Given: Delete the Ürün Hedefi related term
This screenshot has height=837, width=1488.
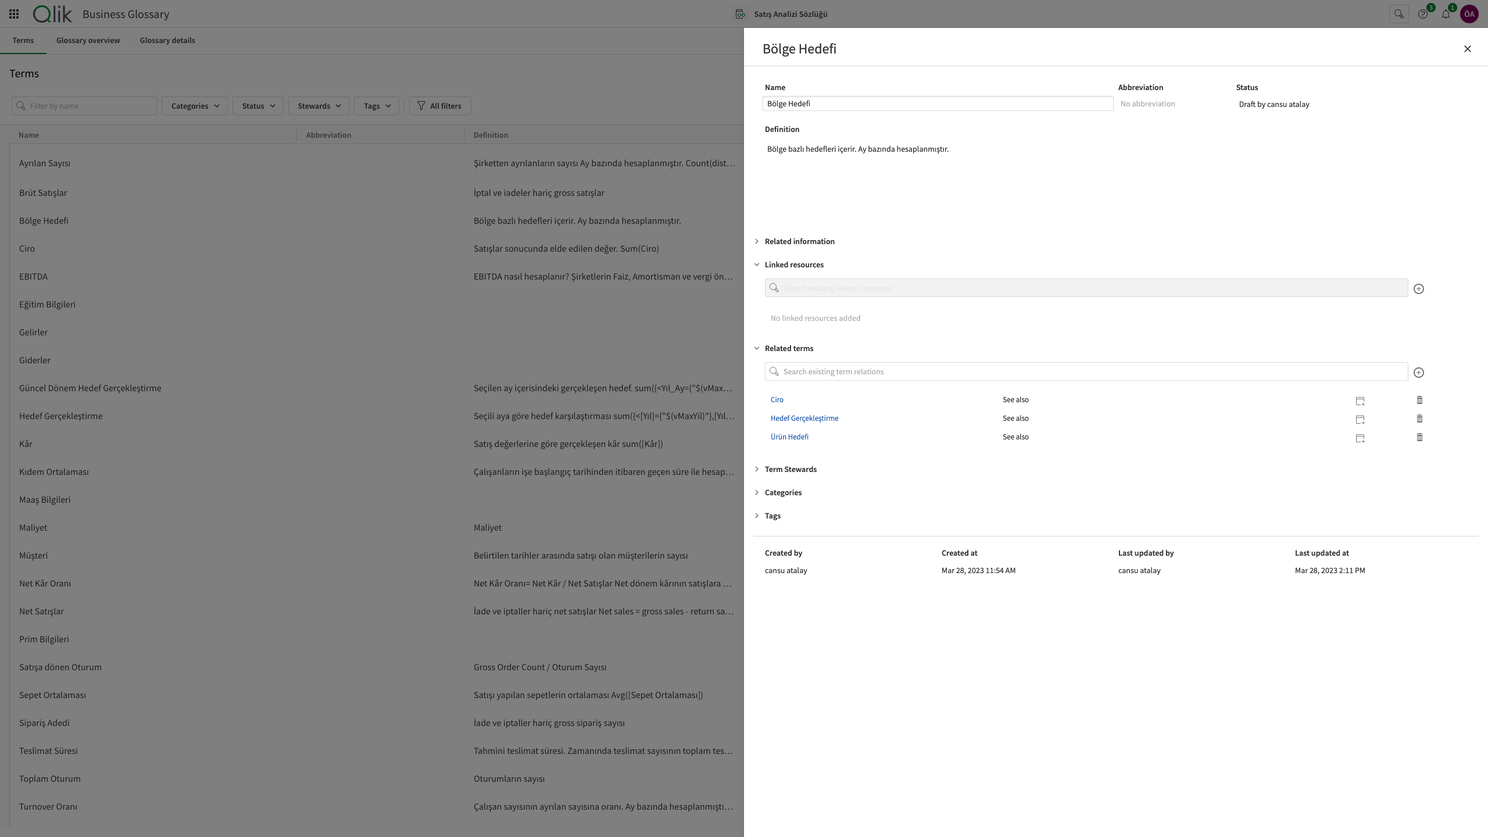Looking at the screenshot, I should 1419,437.
